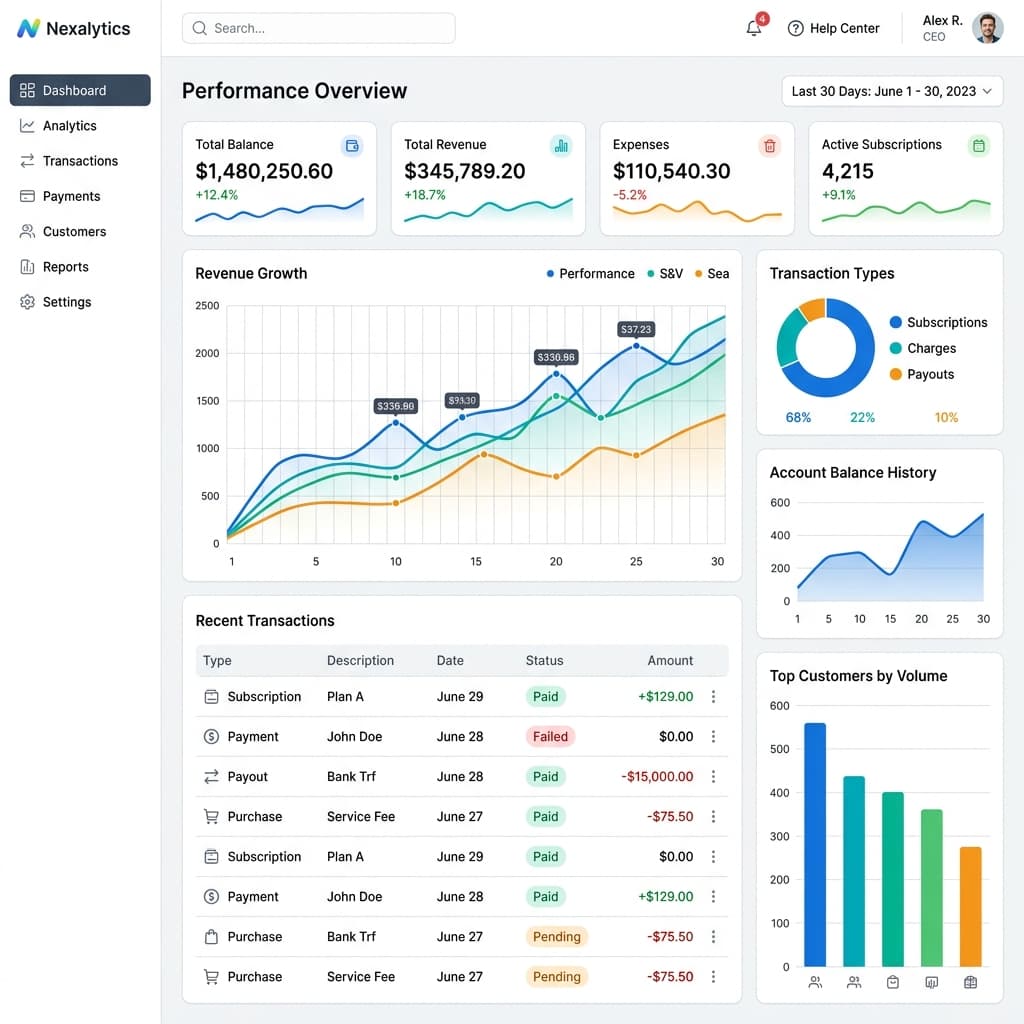
Task: Click Pending badge on Bank Trf Purchase row
Action: [x=556, y=936]
